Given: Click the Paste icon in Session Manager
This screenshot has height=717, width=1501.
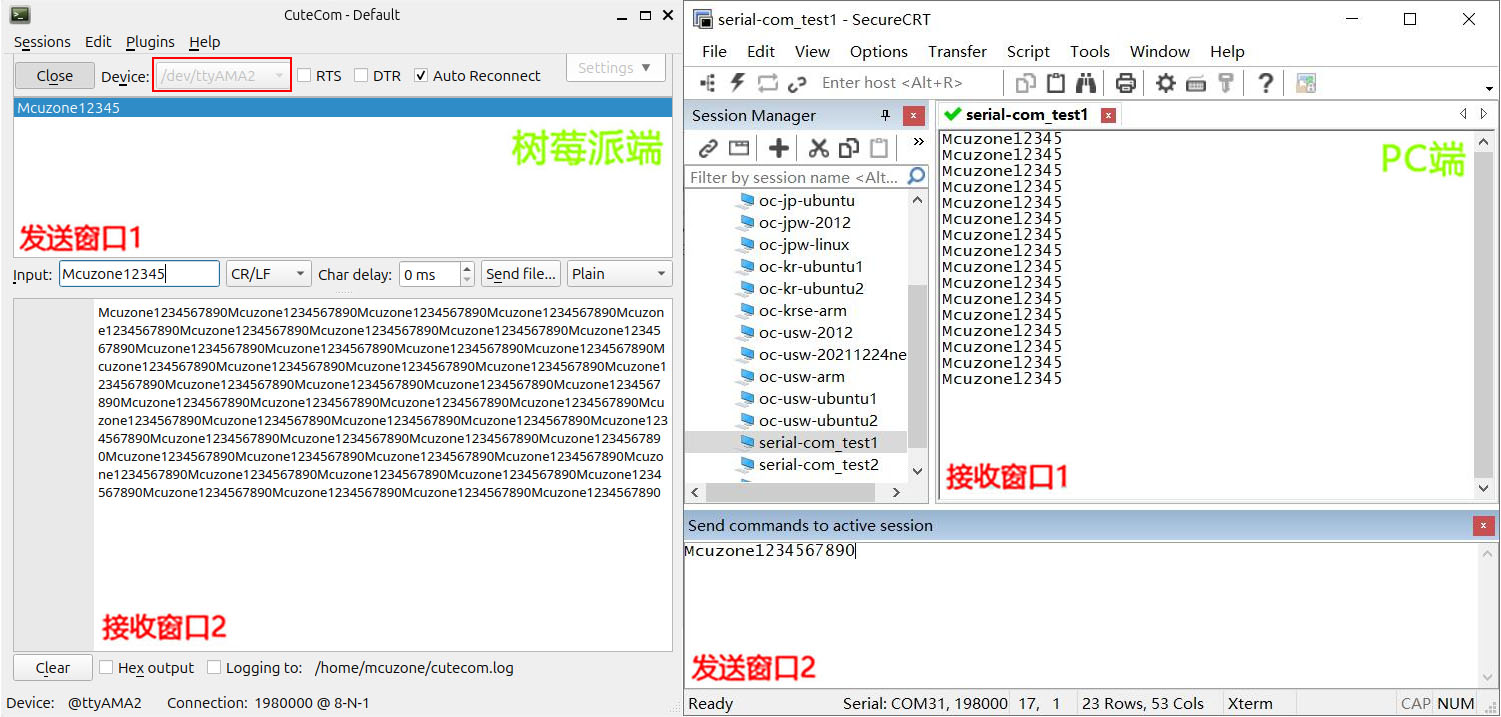Looking at the screenshot, I should (x=879, y=148).
